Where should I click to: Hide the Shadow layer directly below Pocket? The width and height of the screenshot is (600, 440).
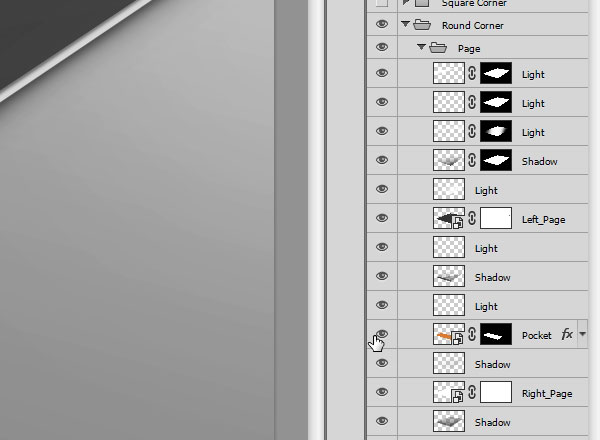(x=382, y=363)
